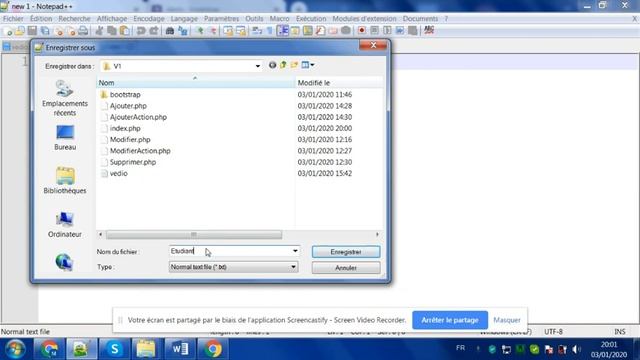Select the Supprimer.php file
The image size is (640, 360).
click(133, 162)
